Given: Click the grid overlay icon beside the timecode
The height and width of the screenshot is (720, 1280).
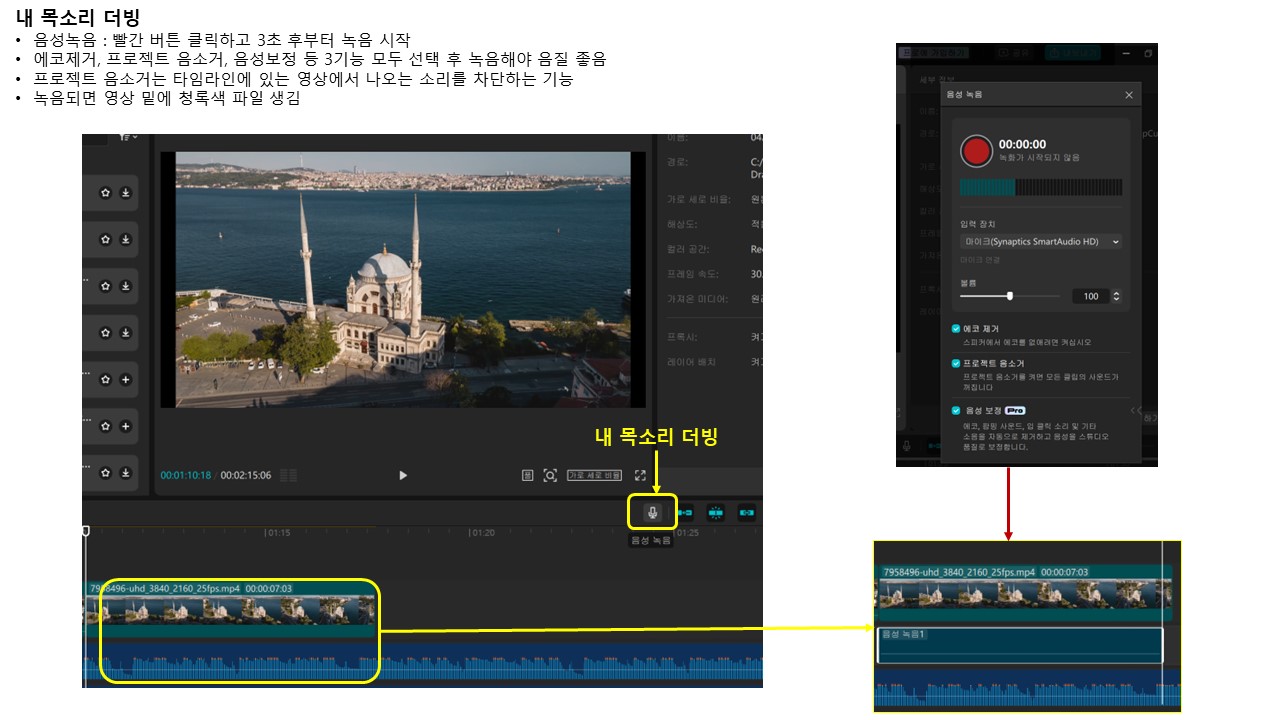Looking at the screenshot, I should (x=526, y=476).
